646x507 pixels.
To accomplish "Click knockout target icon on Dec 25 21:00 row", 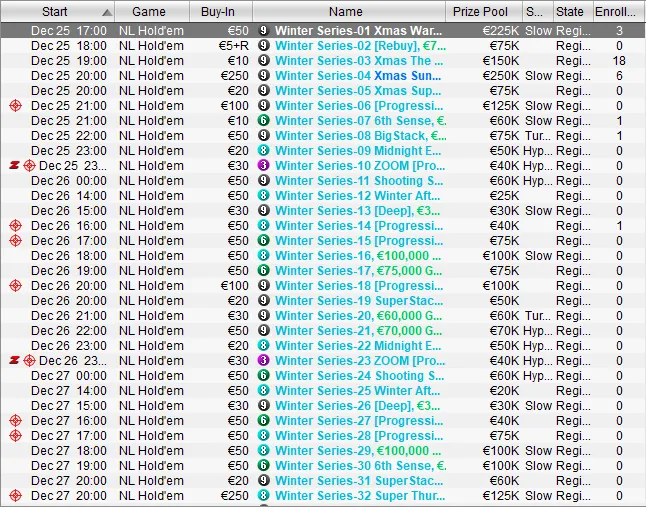I will (x=16, y=105).
